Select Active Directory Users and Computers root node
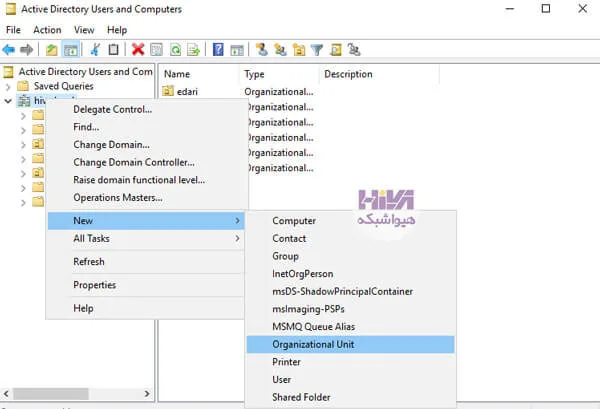The width and height of the screenshot is (600, 409). (x=85, y=72)
